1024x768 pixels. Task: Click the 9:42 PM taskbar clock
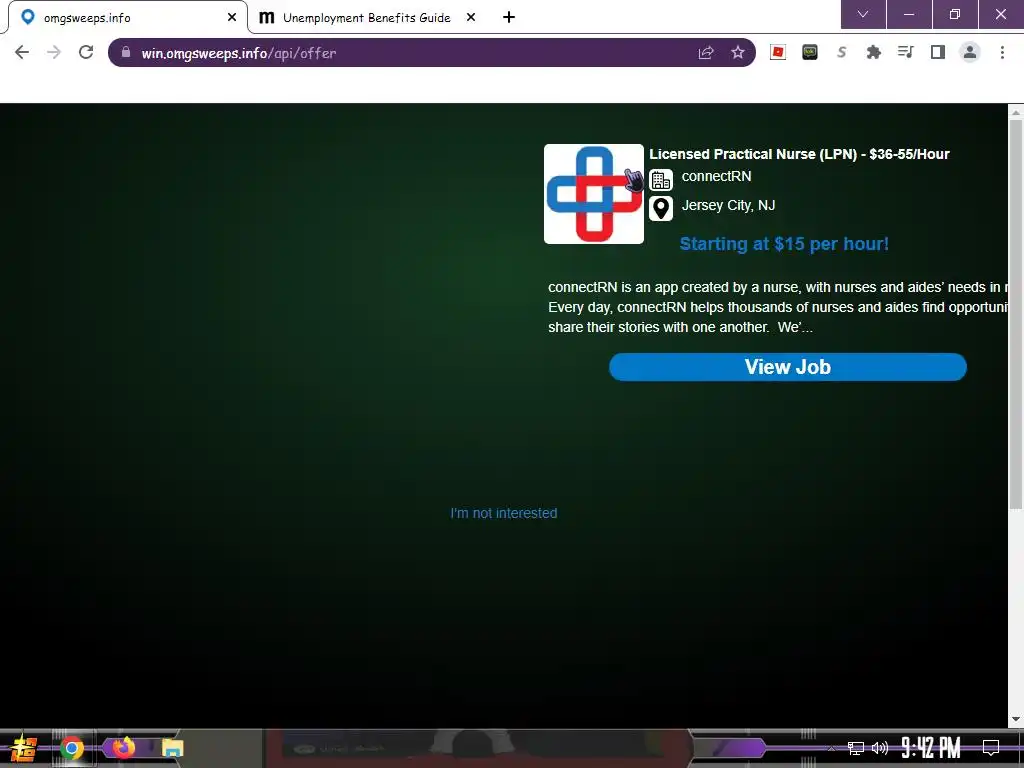(931, 748)
